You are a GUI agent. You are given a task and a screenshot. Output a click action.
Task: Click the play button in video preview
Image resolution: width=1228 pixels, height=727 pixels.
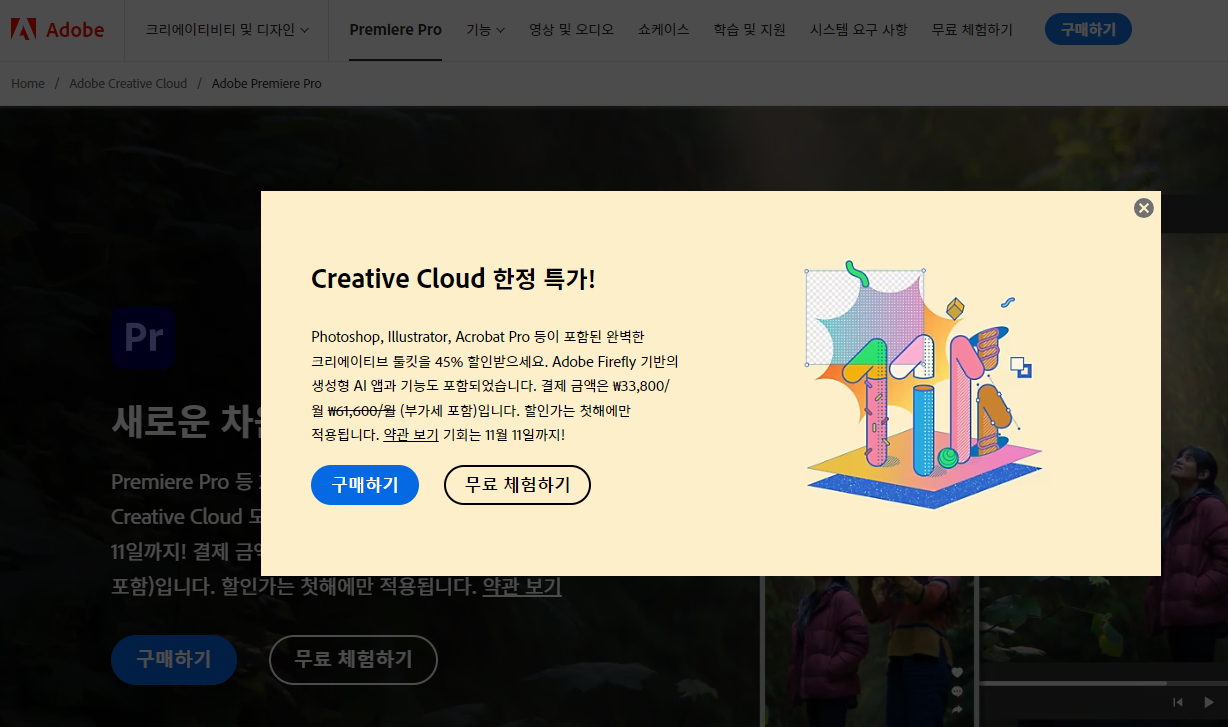pos(1208,703)
